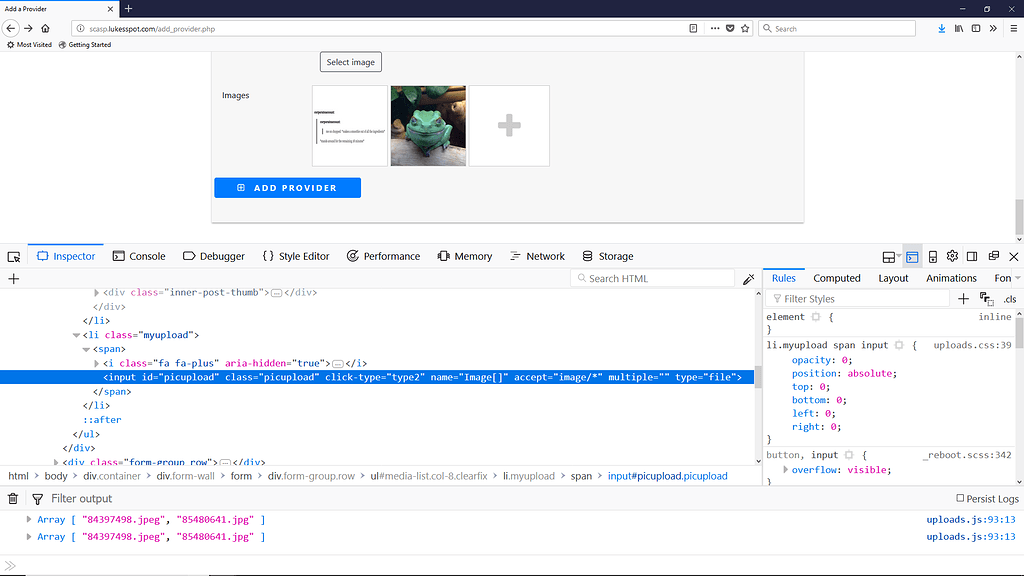
Task: Toggle pseudo-classes in the Rules panel
Action: pyautogui.click(x=986, y=298)
